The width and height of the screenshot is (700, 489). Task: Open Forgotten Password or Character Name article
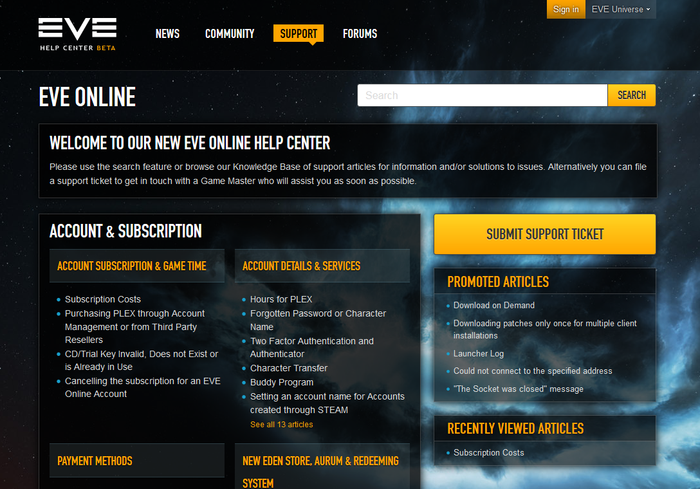click(318, 320)
